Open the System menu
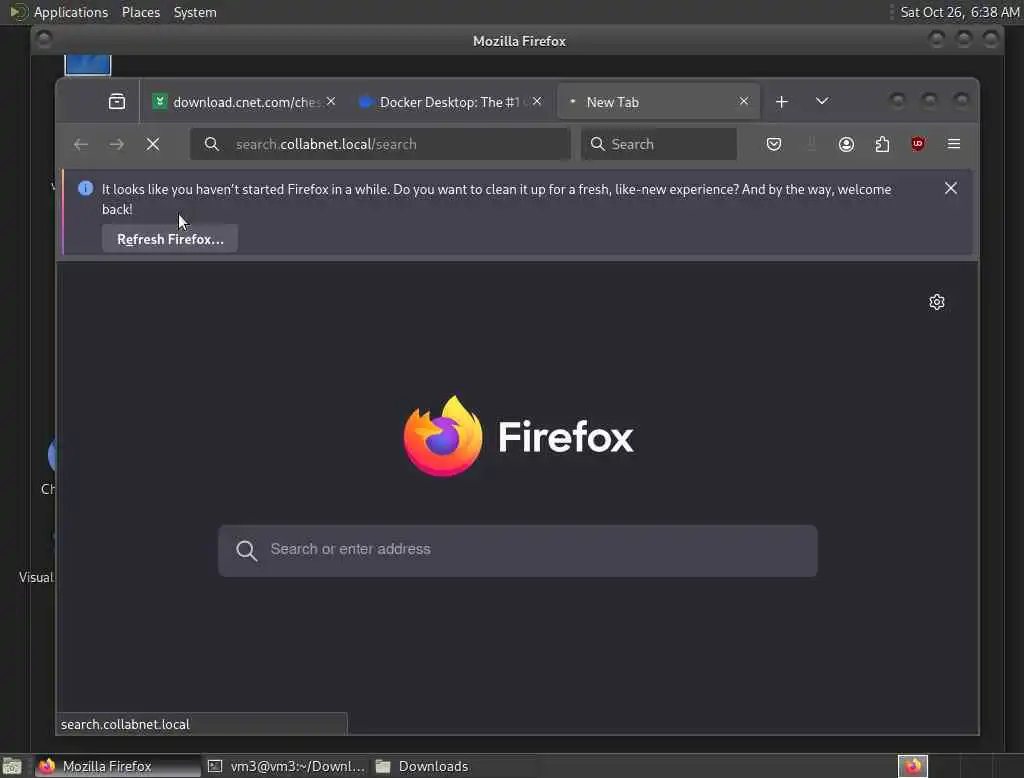Screen dimensions: 1024x778 pyautogui.click(x=195, y=12)
